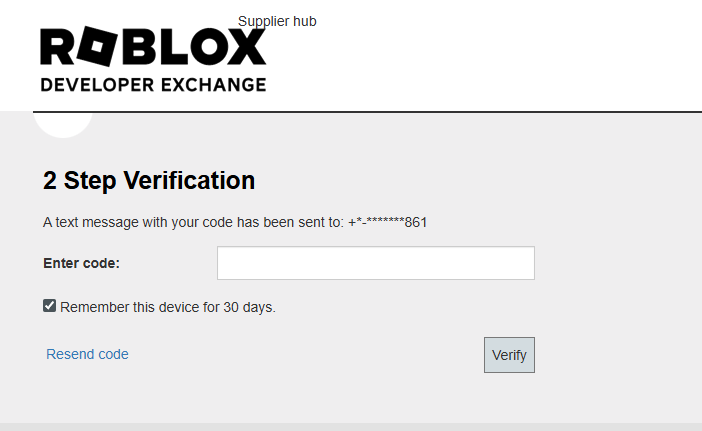The width and height of the screenshot is (702, 431).
Task: Click the 'Remember this device for 30 days' label
Action: pyautogui.click(x=167, y=307)
